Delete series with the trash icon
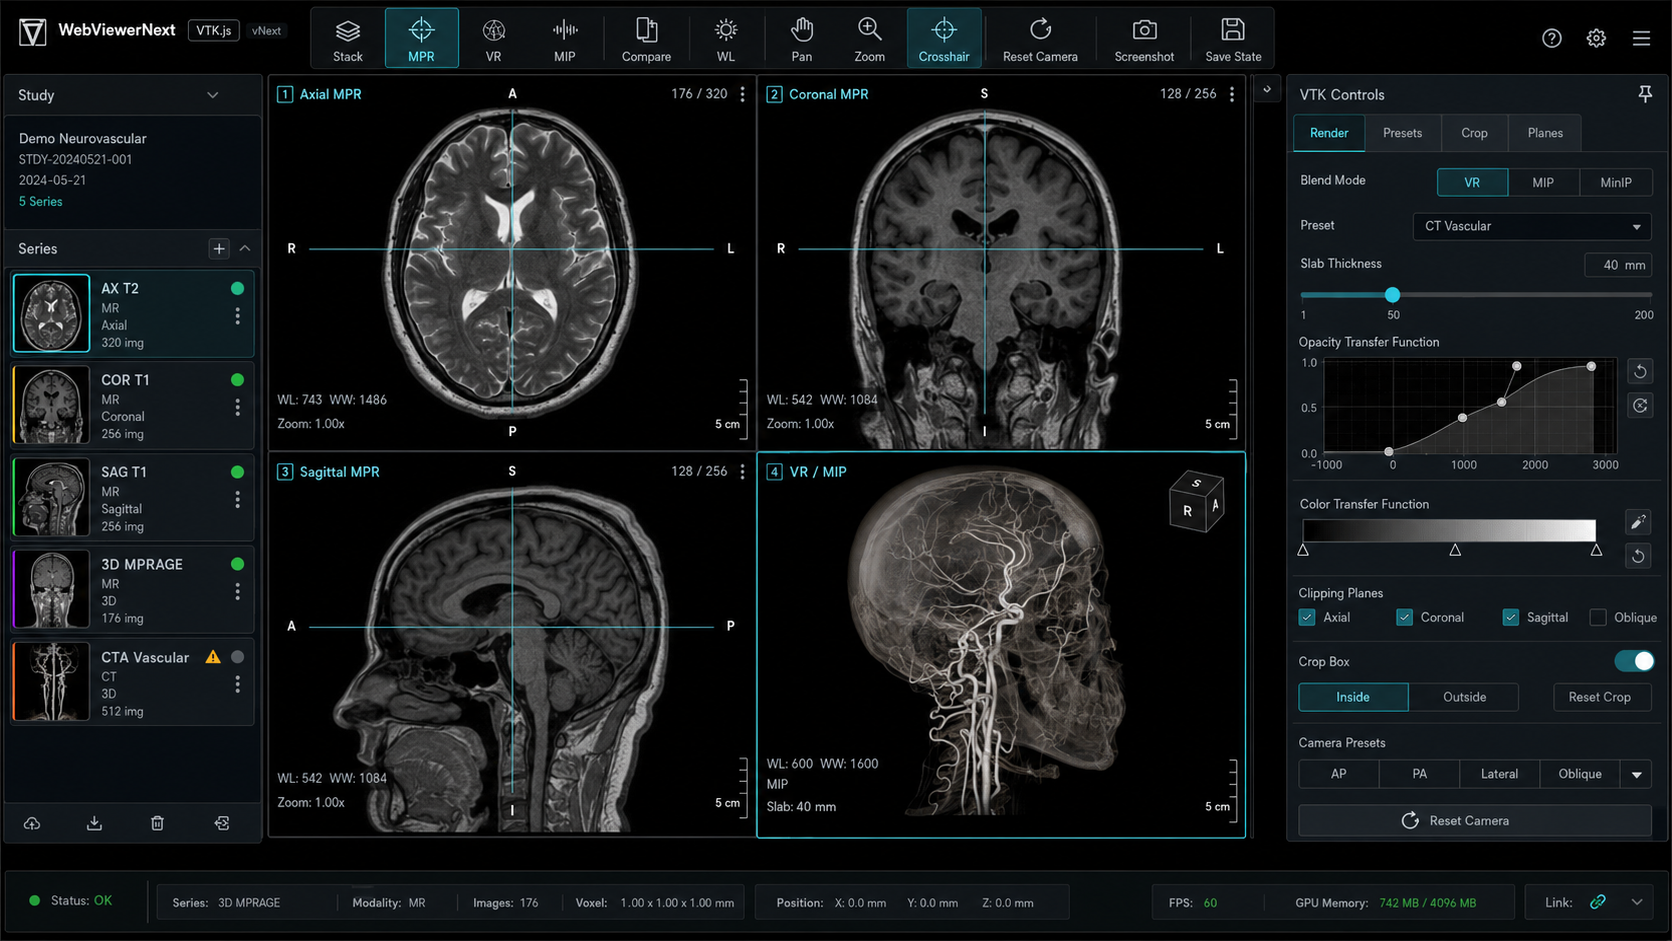Viewport: 1672px width, 941px height. click(157, 823)
